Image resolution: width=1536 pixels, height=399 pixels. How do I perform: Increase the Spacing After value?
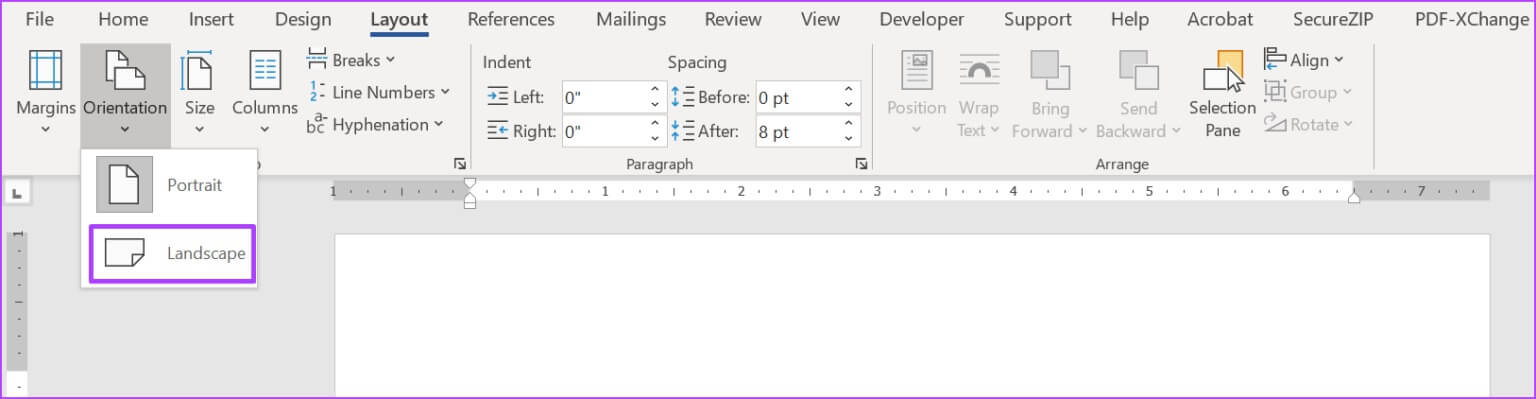850,124
